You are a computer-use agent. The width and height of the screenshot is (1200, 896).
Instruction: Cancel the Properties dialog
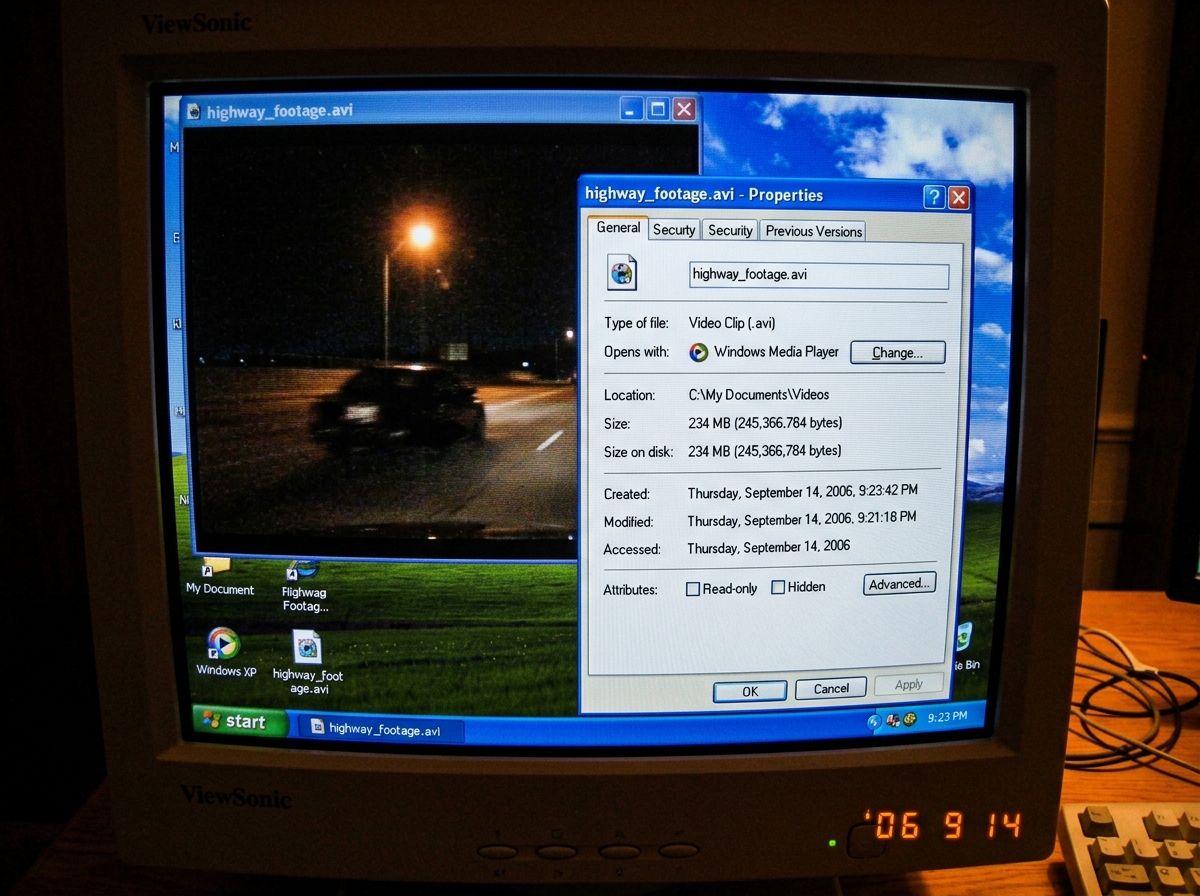(831, 689)
